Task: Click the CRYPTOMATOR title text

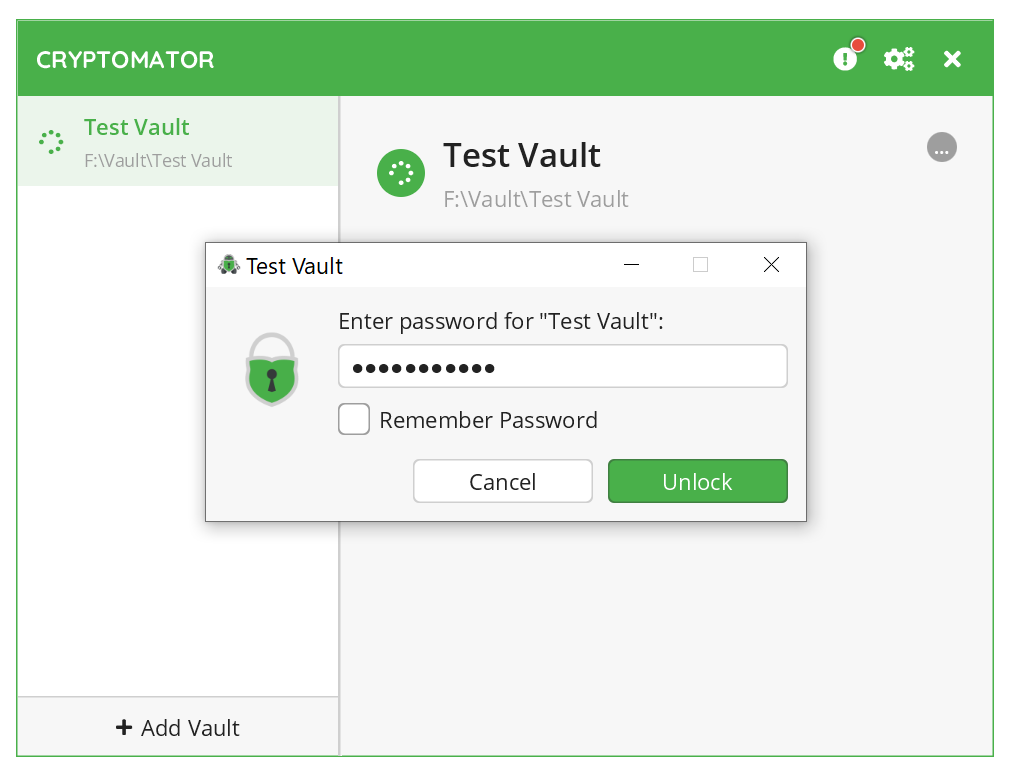Action: point(125,59)
